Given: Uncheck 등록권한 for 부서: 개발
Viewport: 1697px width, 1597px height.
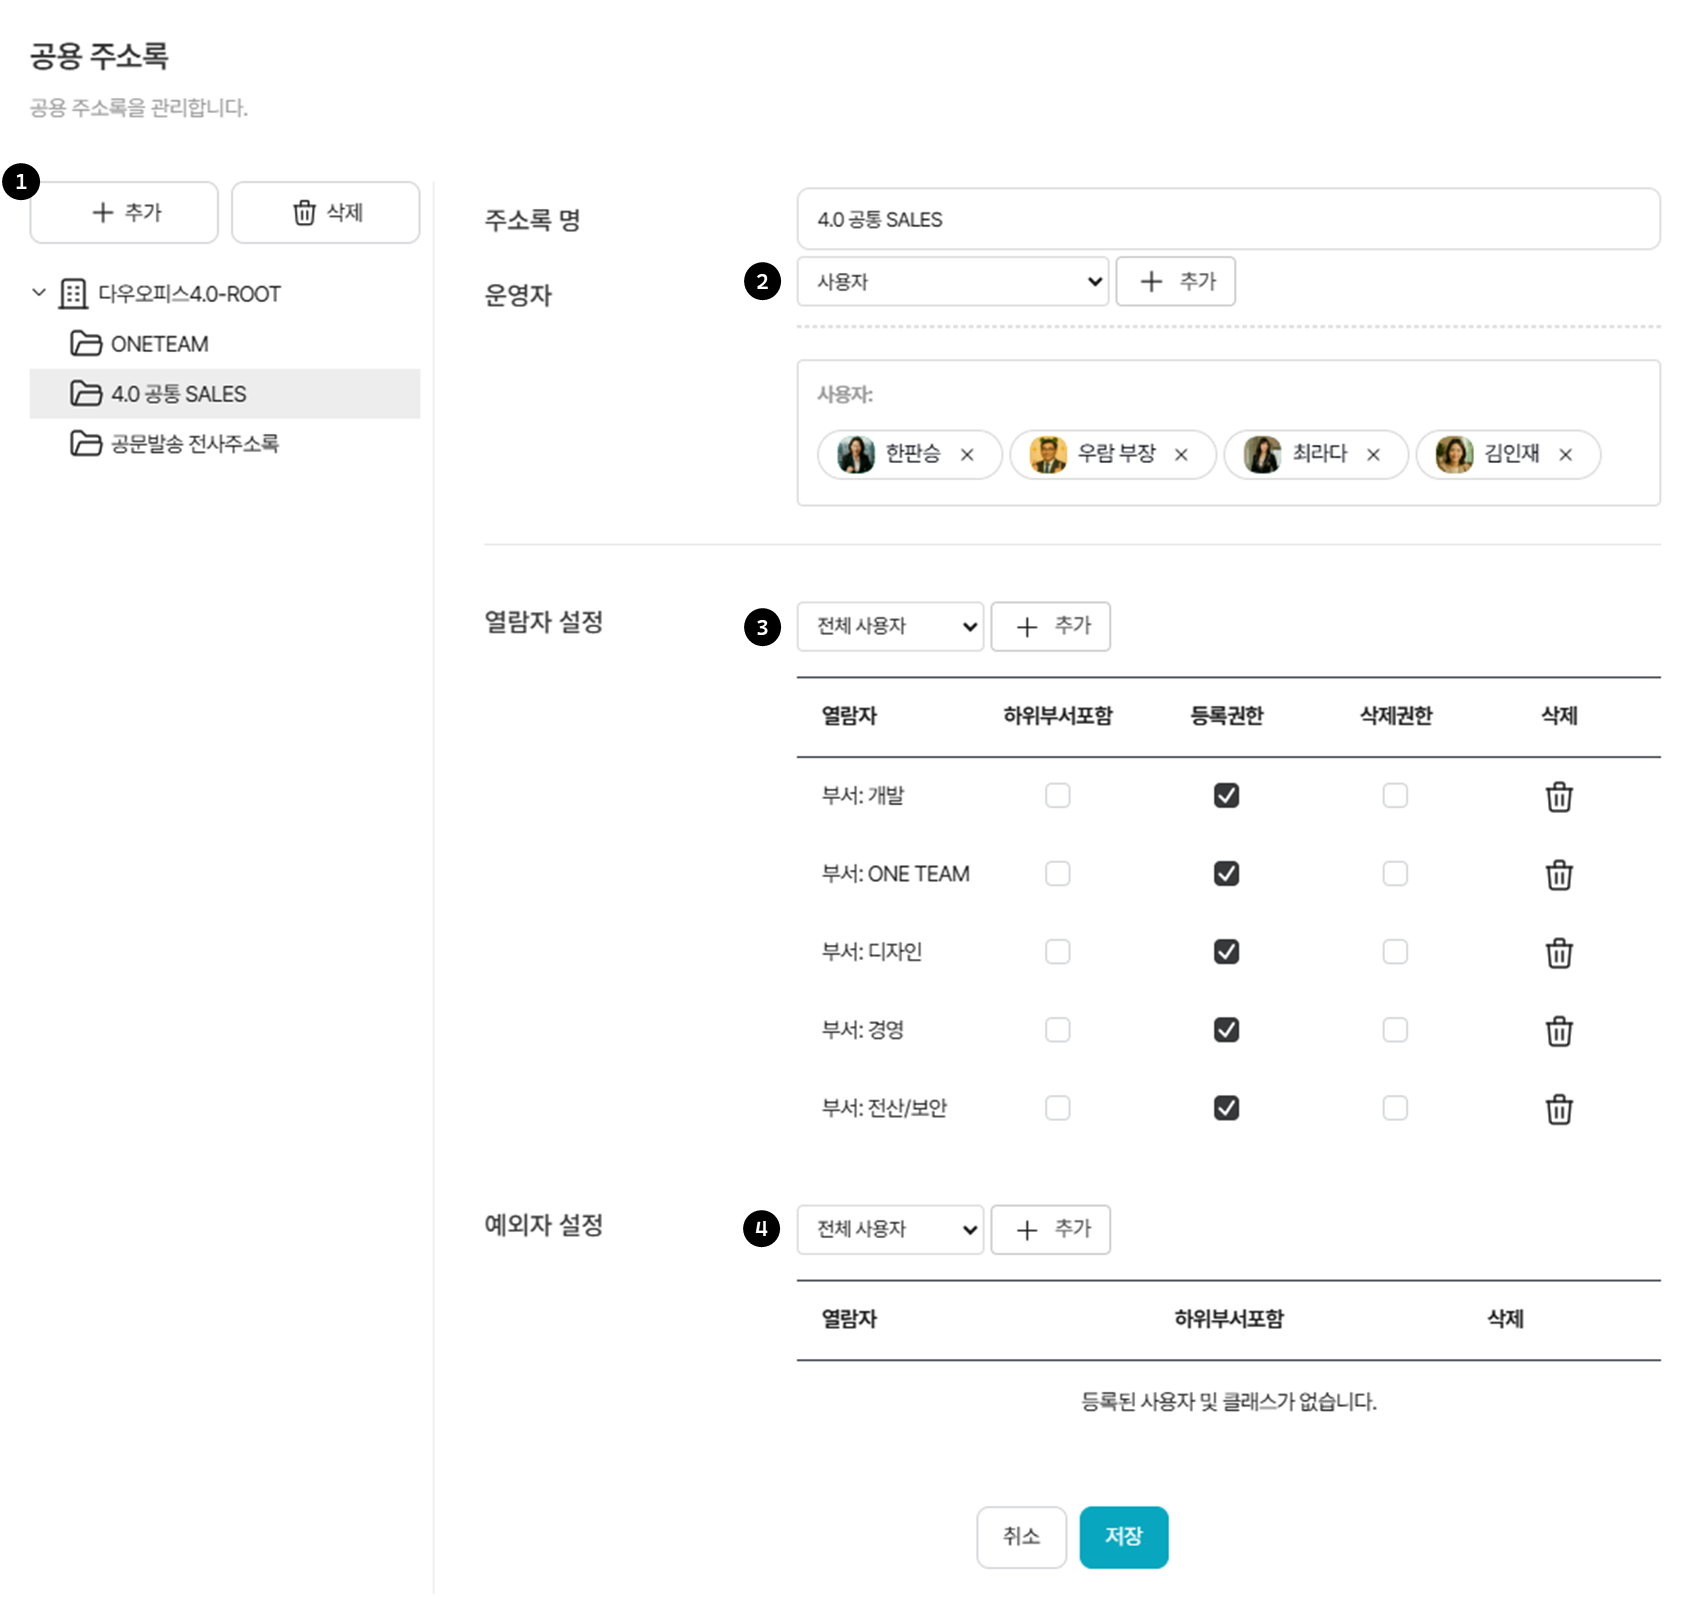Looking at the screenshot, I should 1226,795.
